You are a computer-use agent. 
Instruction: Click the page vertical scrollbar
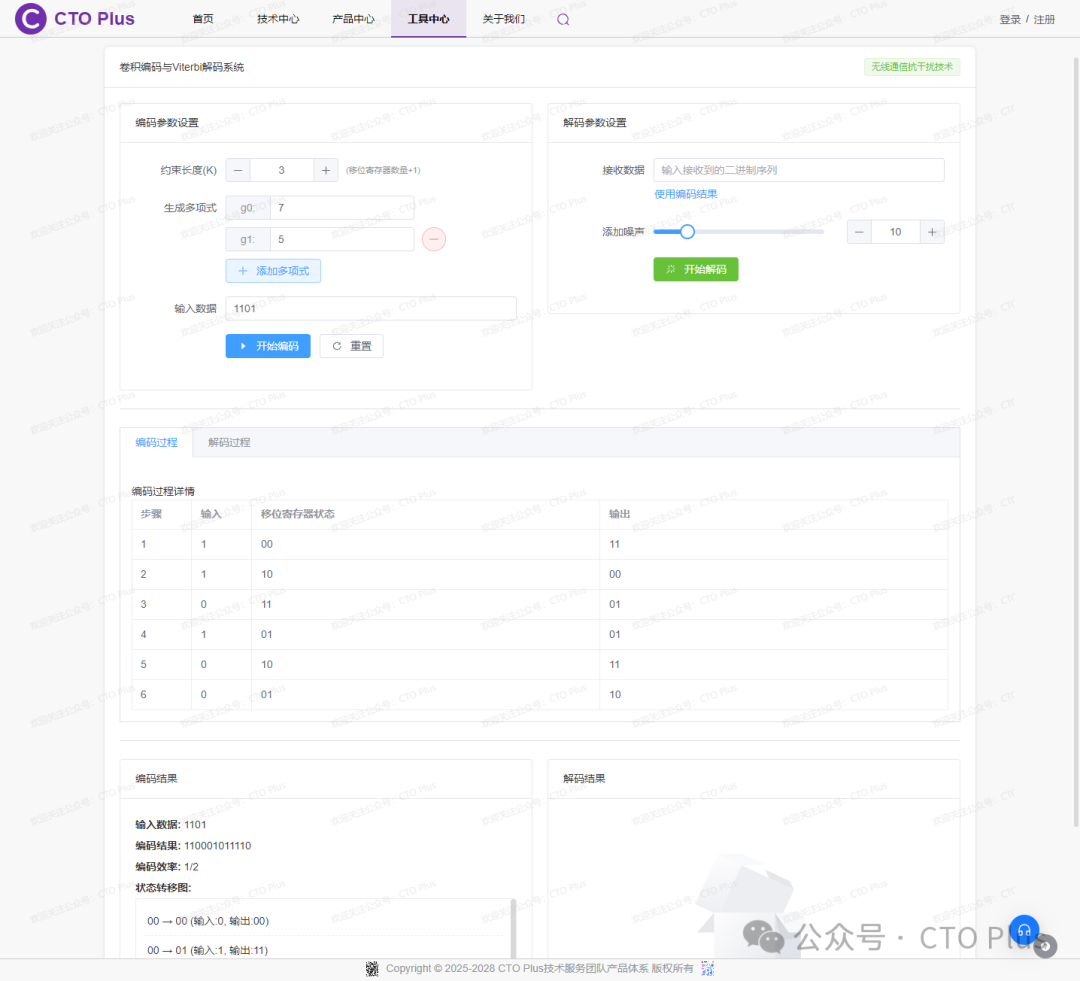(x=1077, y=441)
